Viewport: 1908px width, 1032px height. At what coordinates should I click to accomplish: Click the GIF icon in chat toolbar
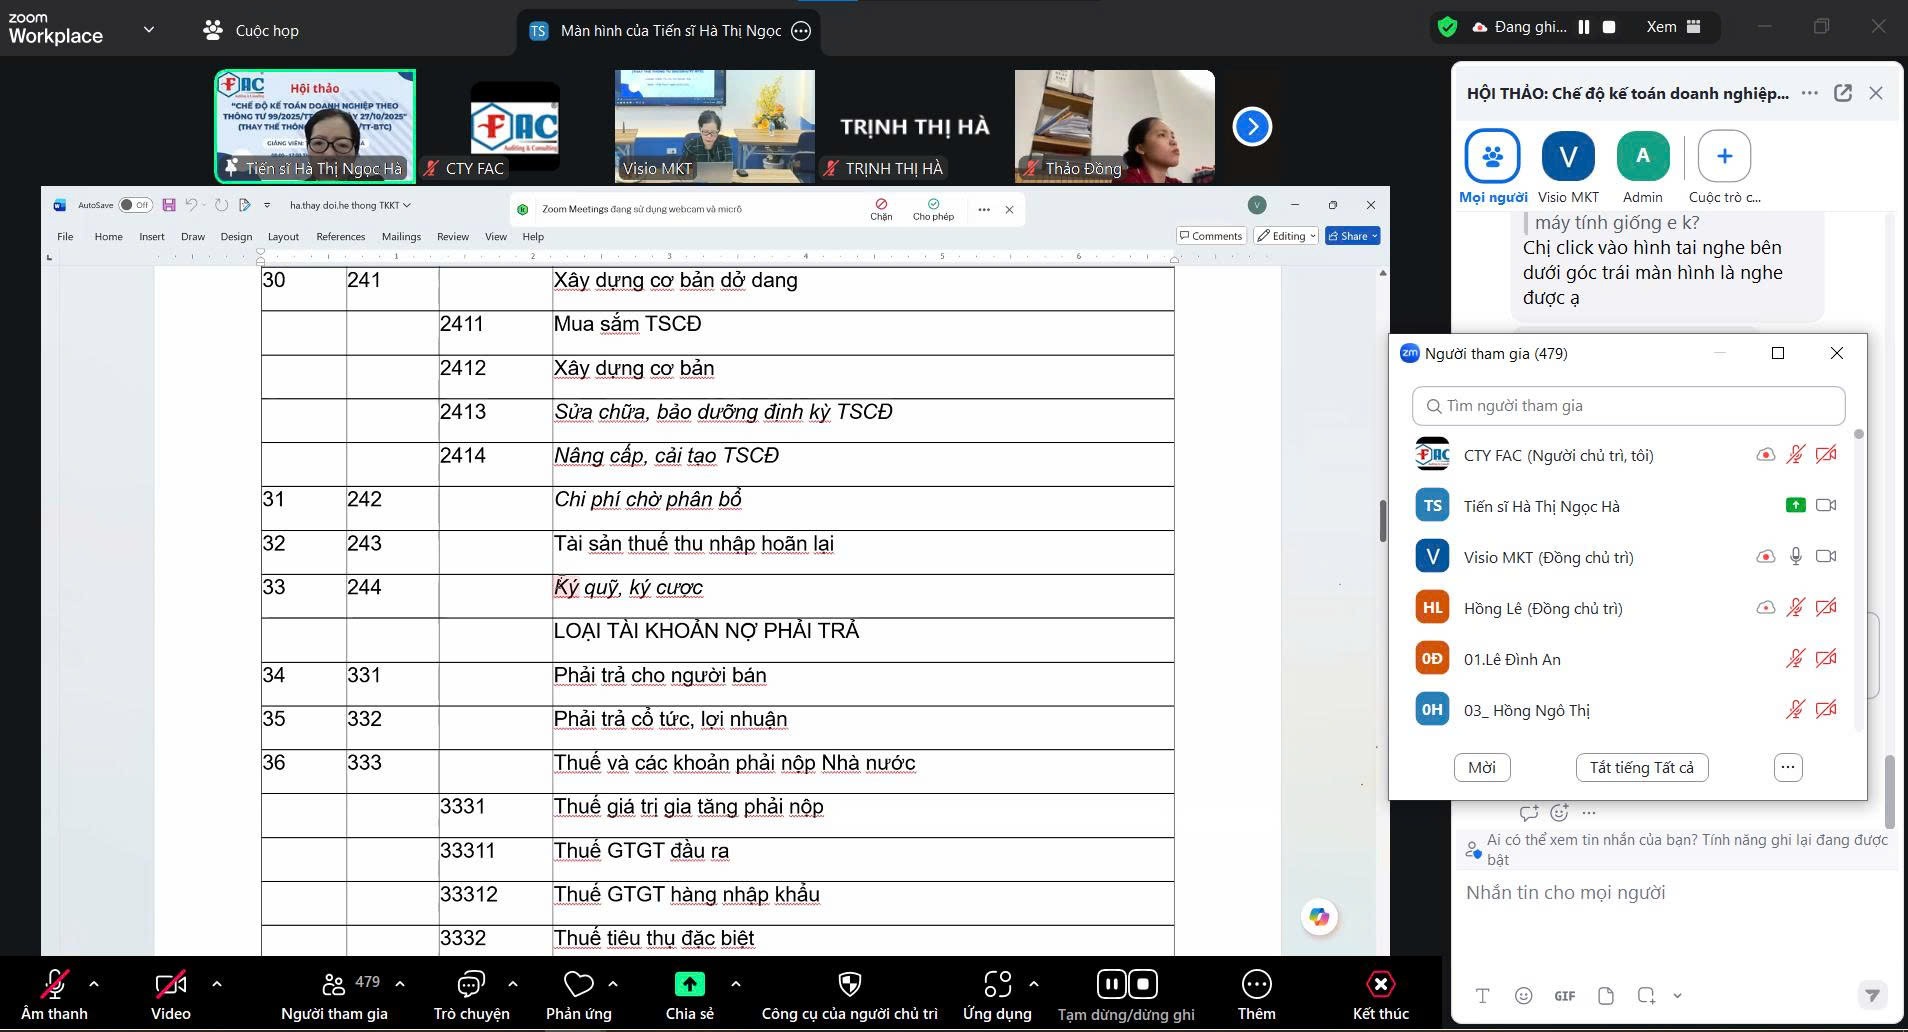(1564, 995)
